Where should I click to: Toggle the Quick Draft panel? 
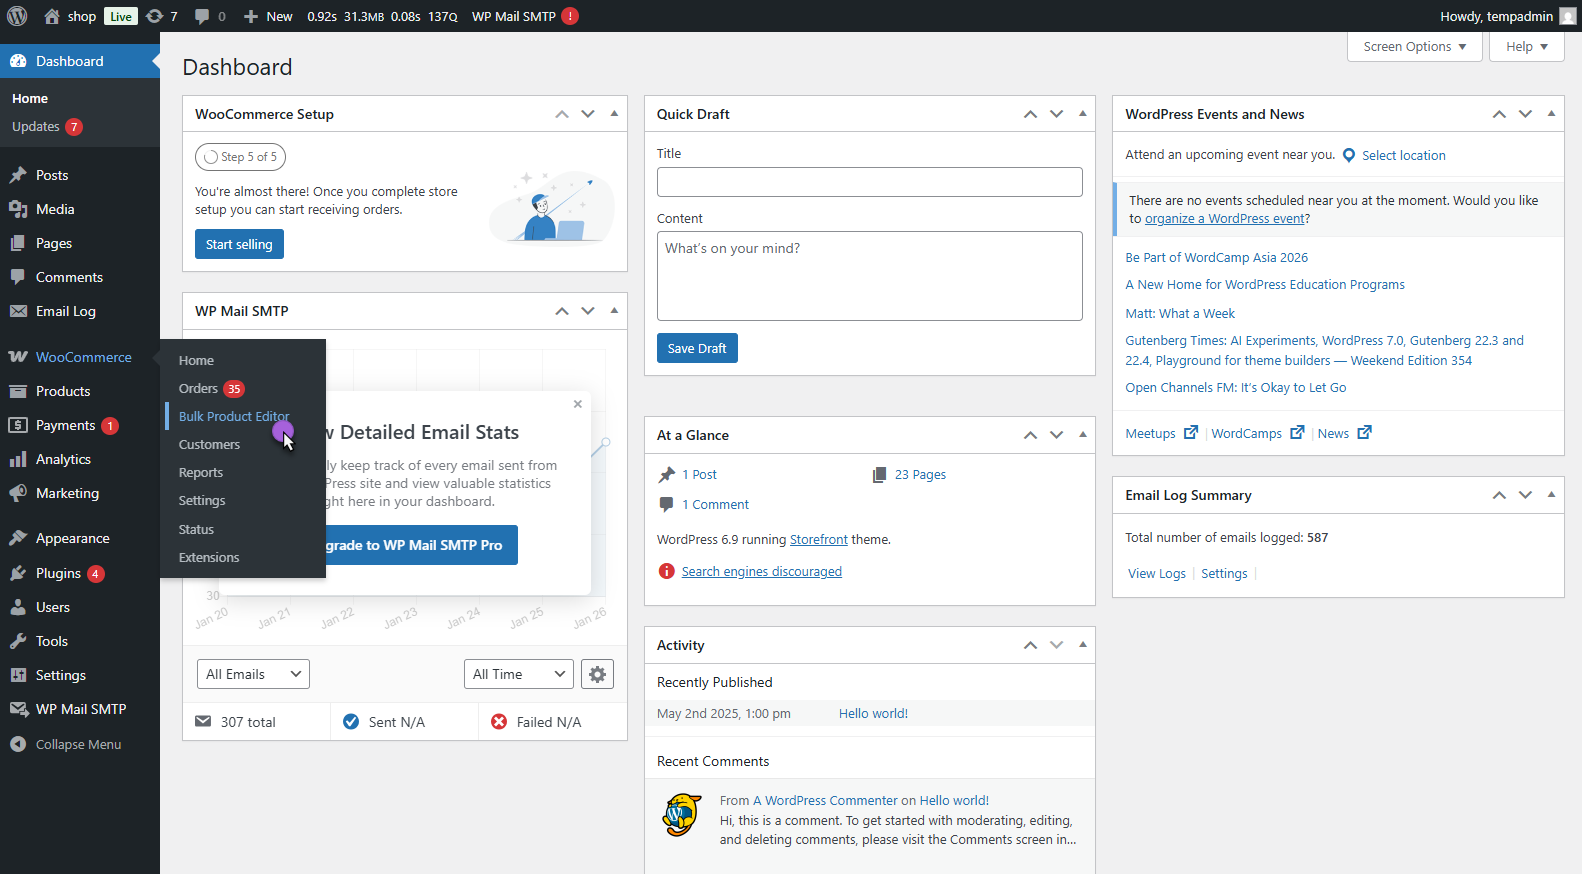click(1082, 114)
